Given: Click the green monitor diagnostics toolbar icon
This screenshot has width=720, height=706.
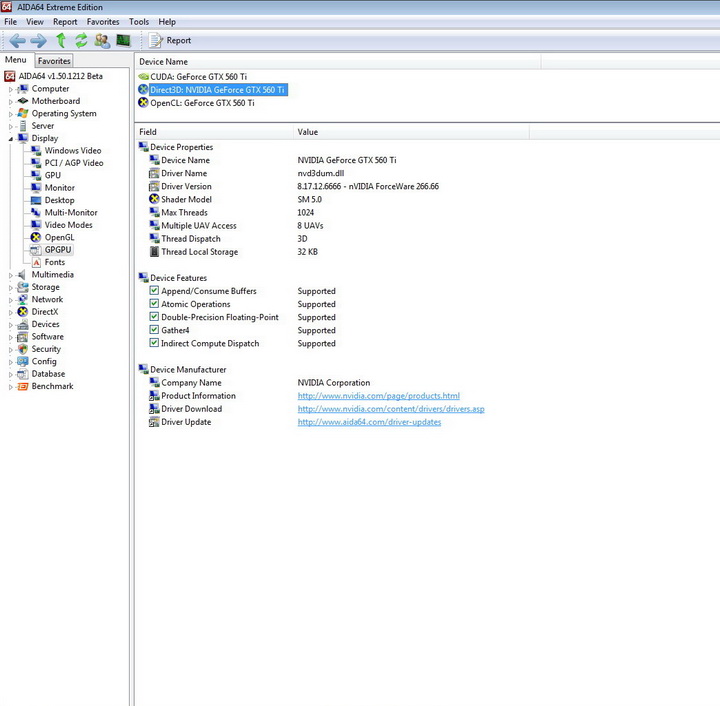Looking at the screenshot, I should point(123,40).
